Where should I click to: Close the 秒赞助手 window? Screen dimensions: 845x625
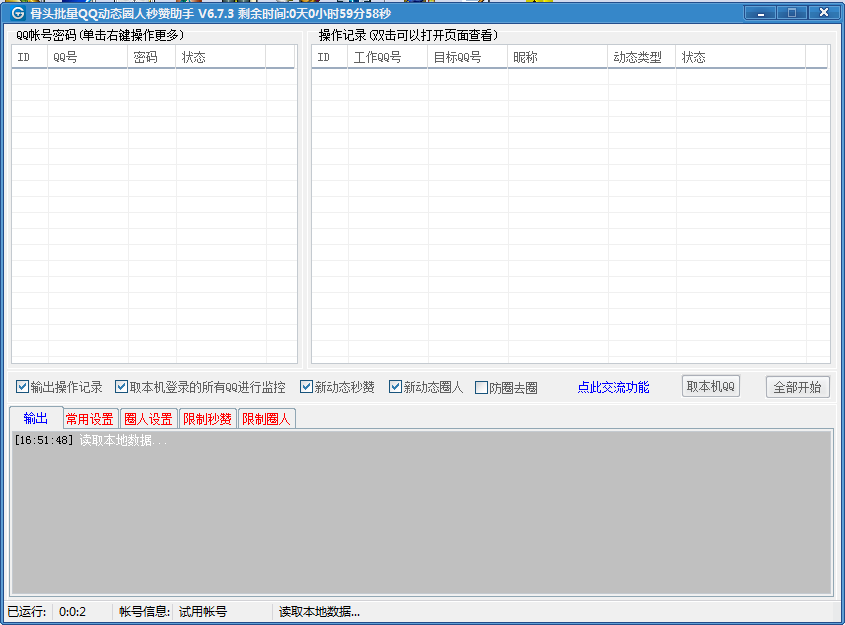pyautogui.click(x=823, y=13)
